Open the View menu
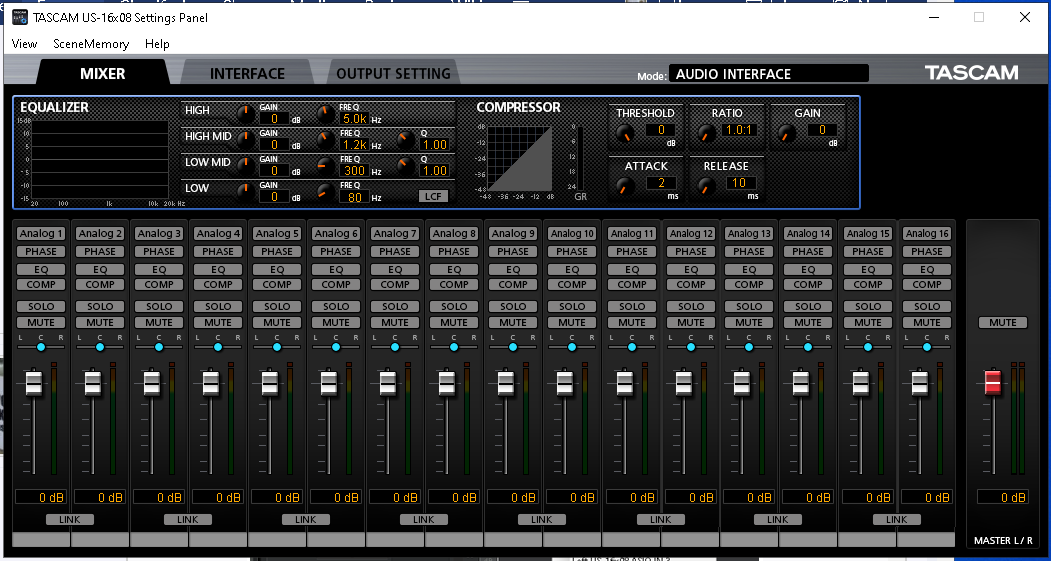The image size is (1051, 561). pos(24,44)
